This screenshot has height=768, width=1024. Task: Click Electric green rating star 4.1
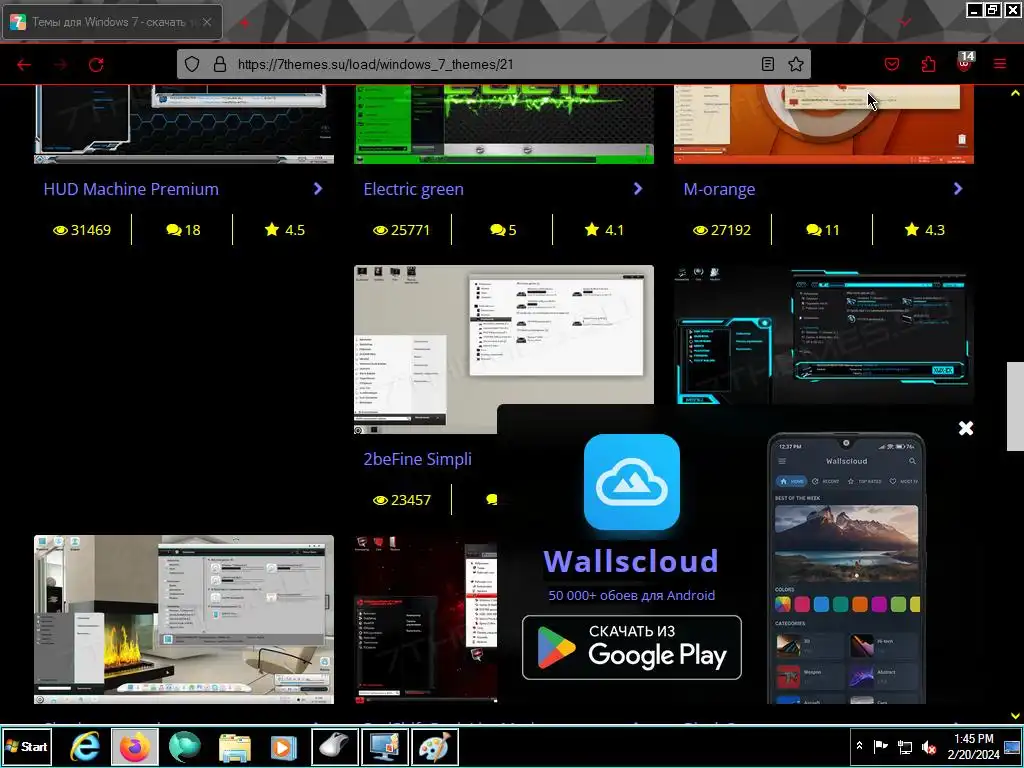(x=604, y=230)
